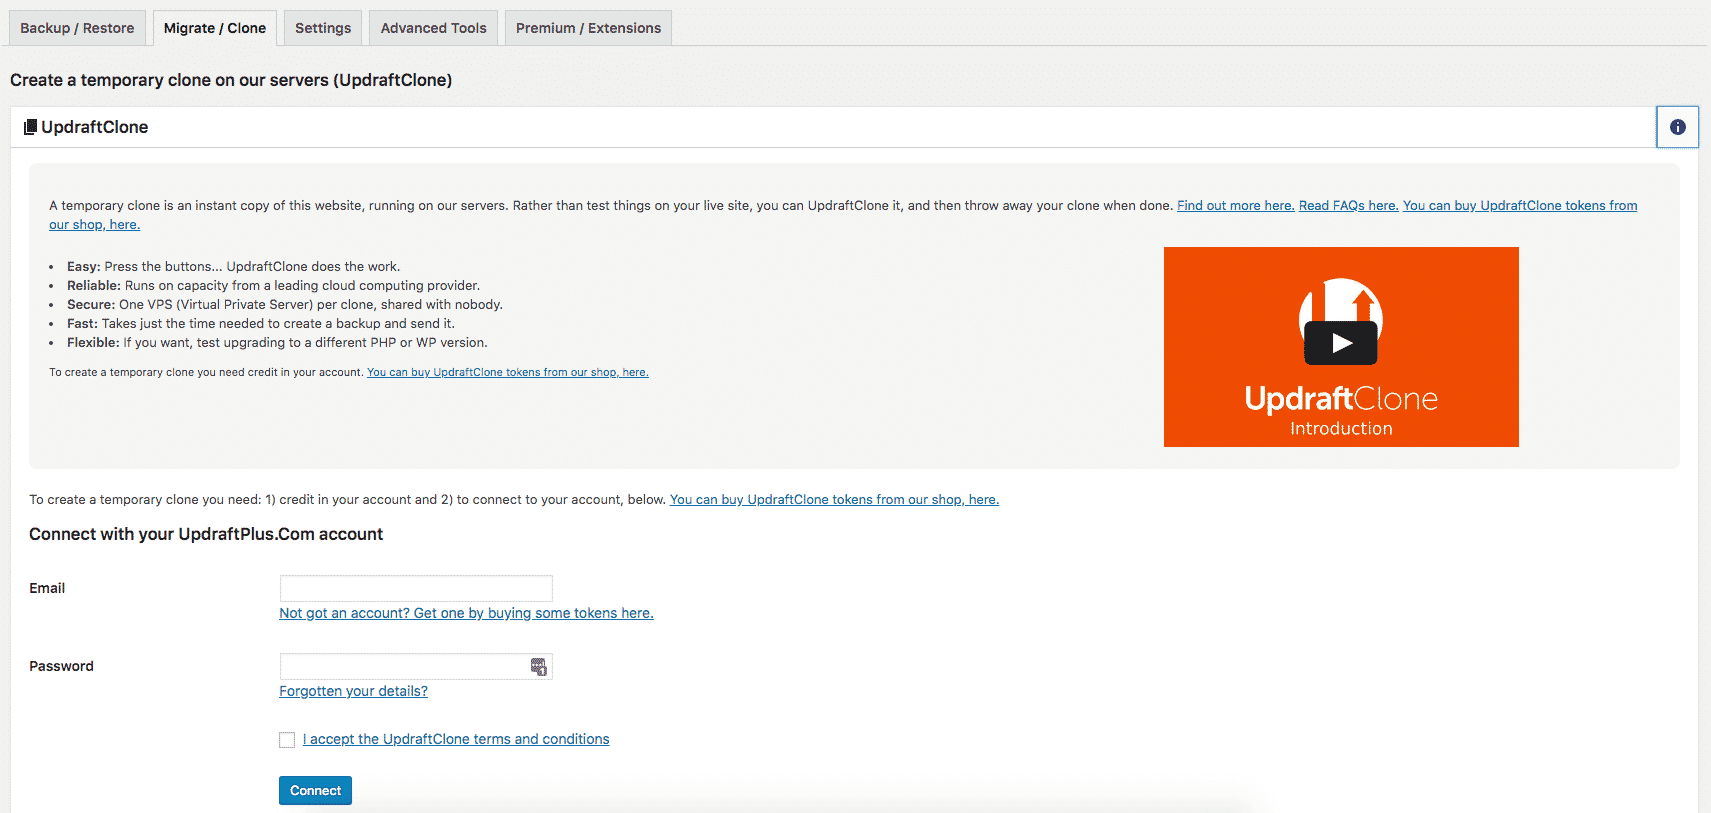
Task: Switch to the Backup / Restore tab
Action: pyautogui.click(x=77, y=28)
